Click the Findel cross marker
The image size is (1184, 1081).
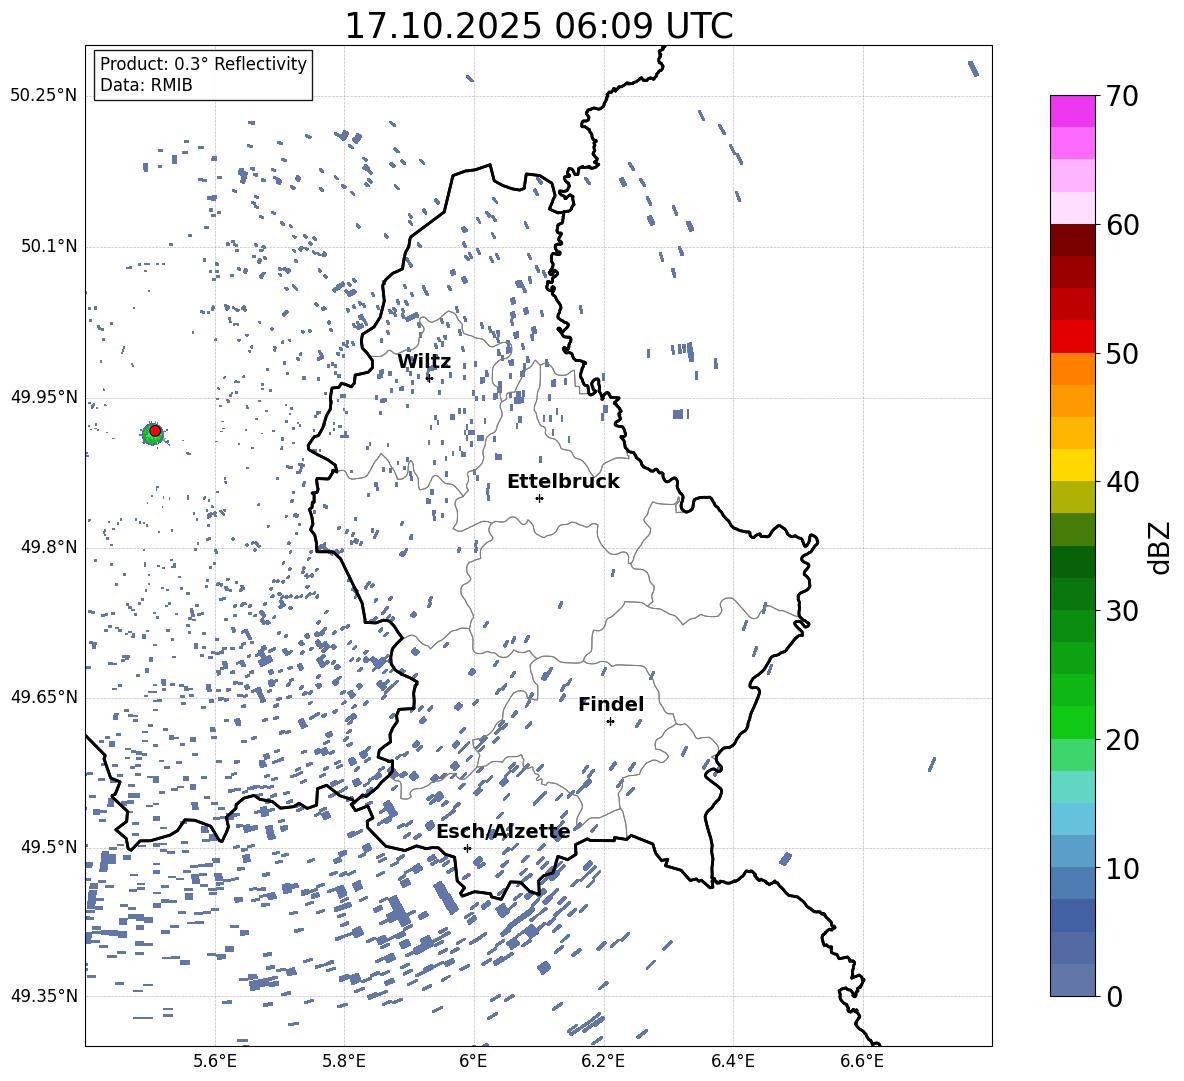[x=610, y=722]
